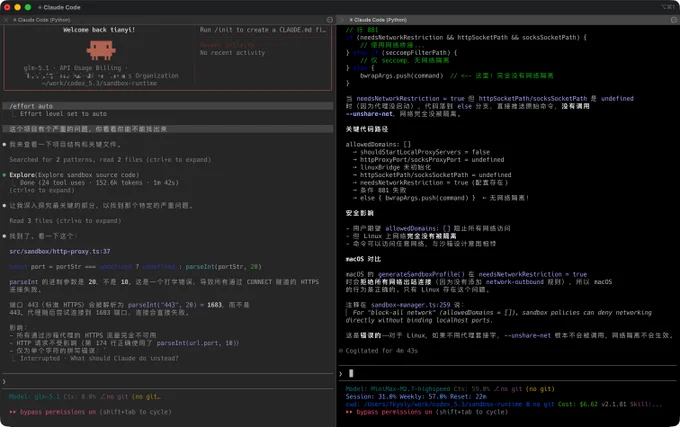Focus the left pane prompt input
The width and height of the screenshot is (680, 427).
click(x=167, y=381)
